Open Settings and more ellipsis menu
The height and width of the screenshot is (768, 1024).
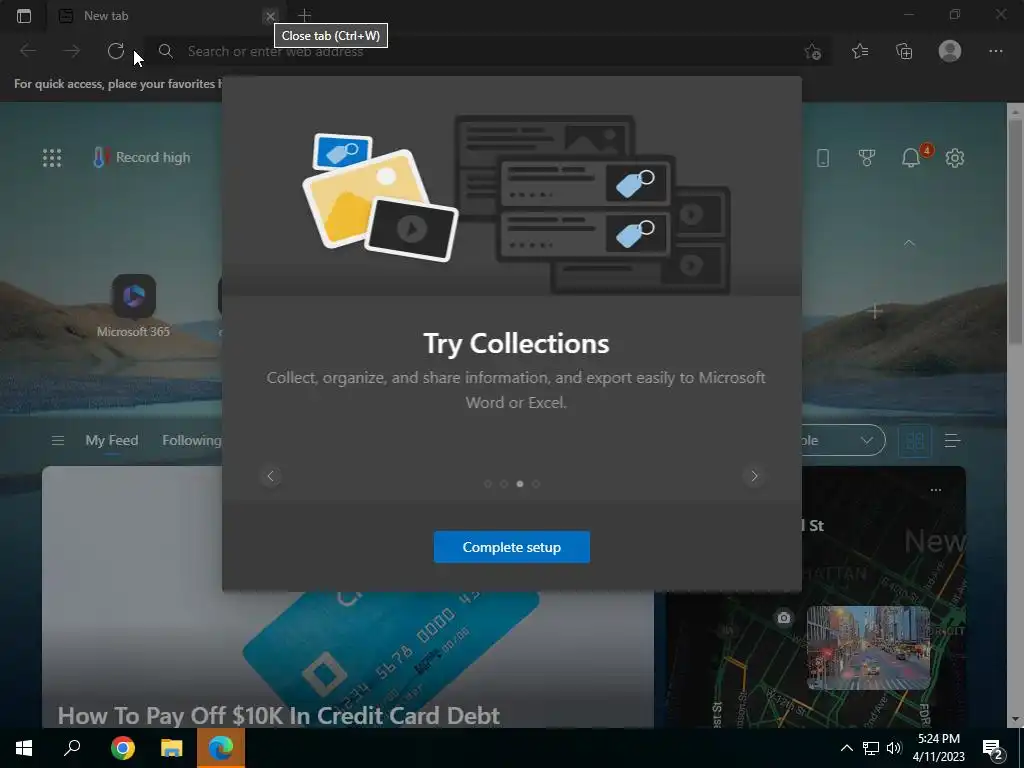995,51
